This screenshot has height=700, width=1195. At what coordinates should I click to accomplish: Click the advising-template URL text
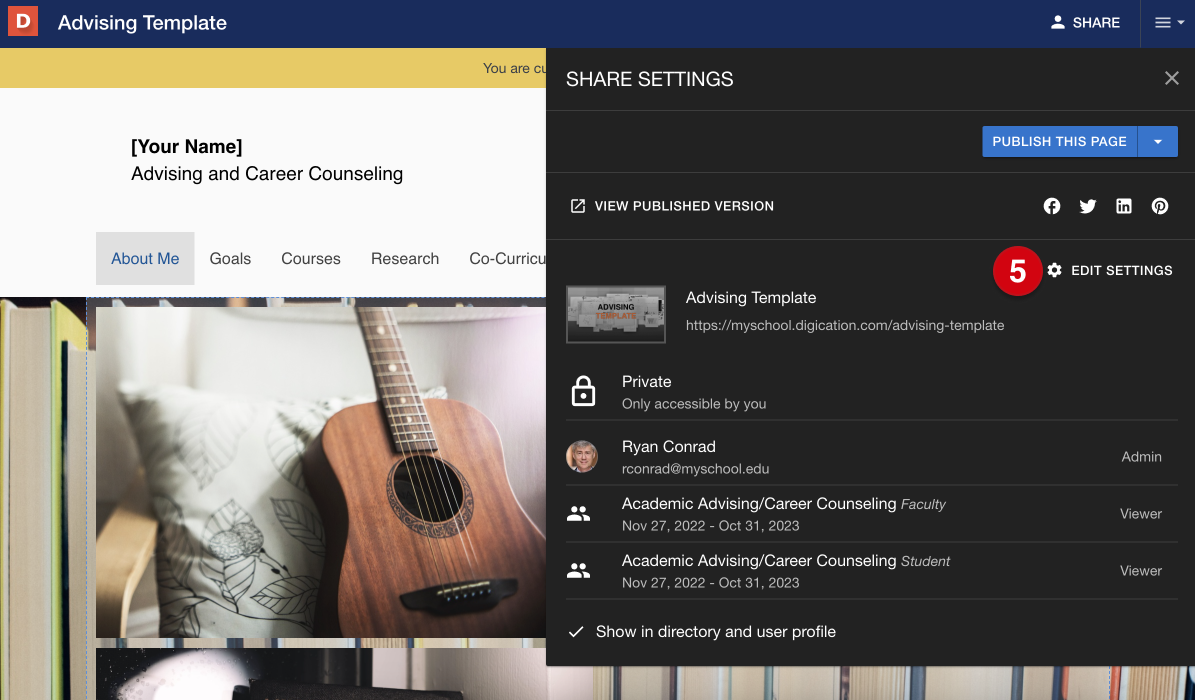pyautogui.click(x=844, y=326)
